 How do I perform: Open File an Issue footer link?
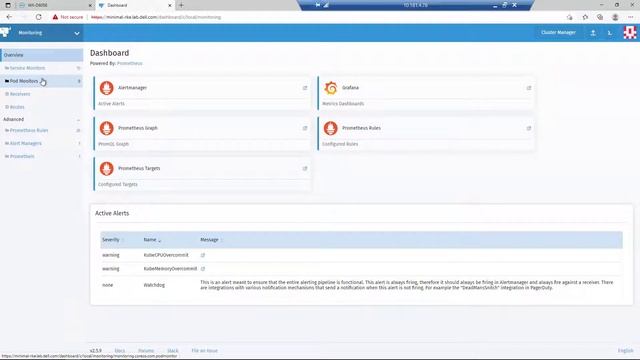(x=204, y=351)
